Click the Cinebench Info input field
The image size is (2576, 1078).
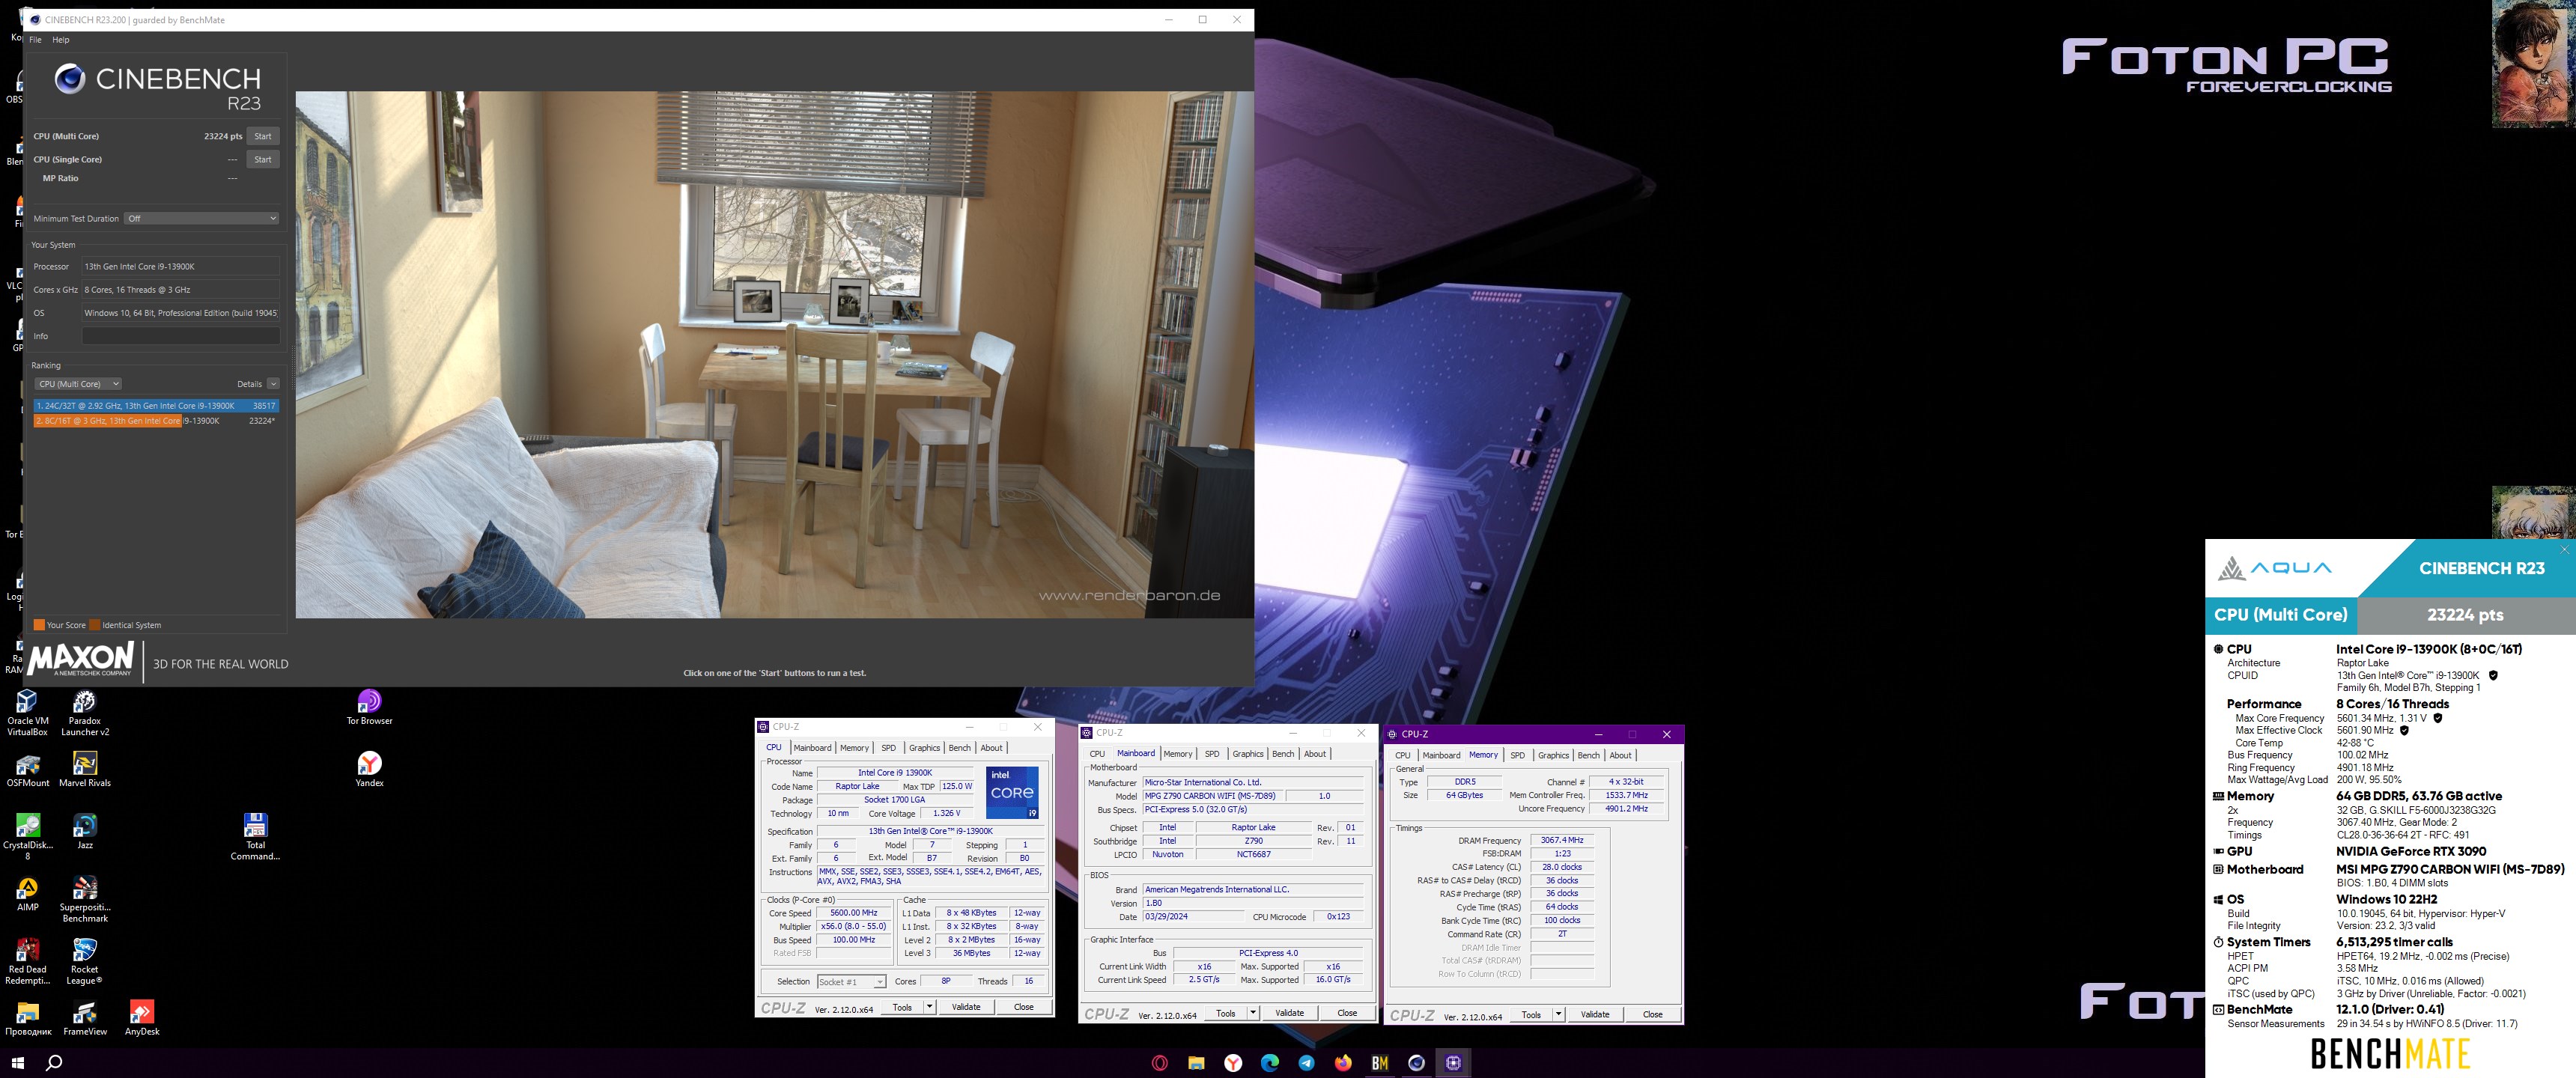click(x=181, y=336)
